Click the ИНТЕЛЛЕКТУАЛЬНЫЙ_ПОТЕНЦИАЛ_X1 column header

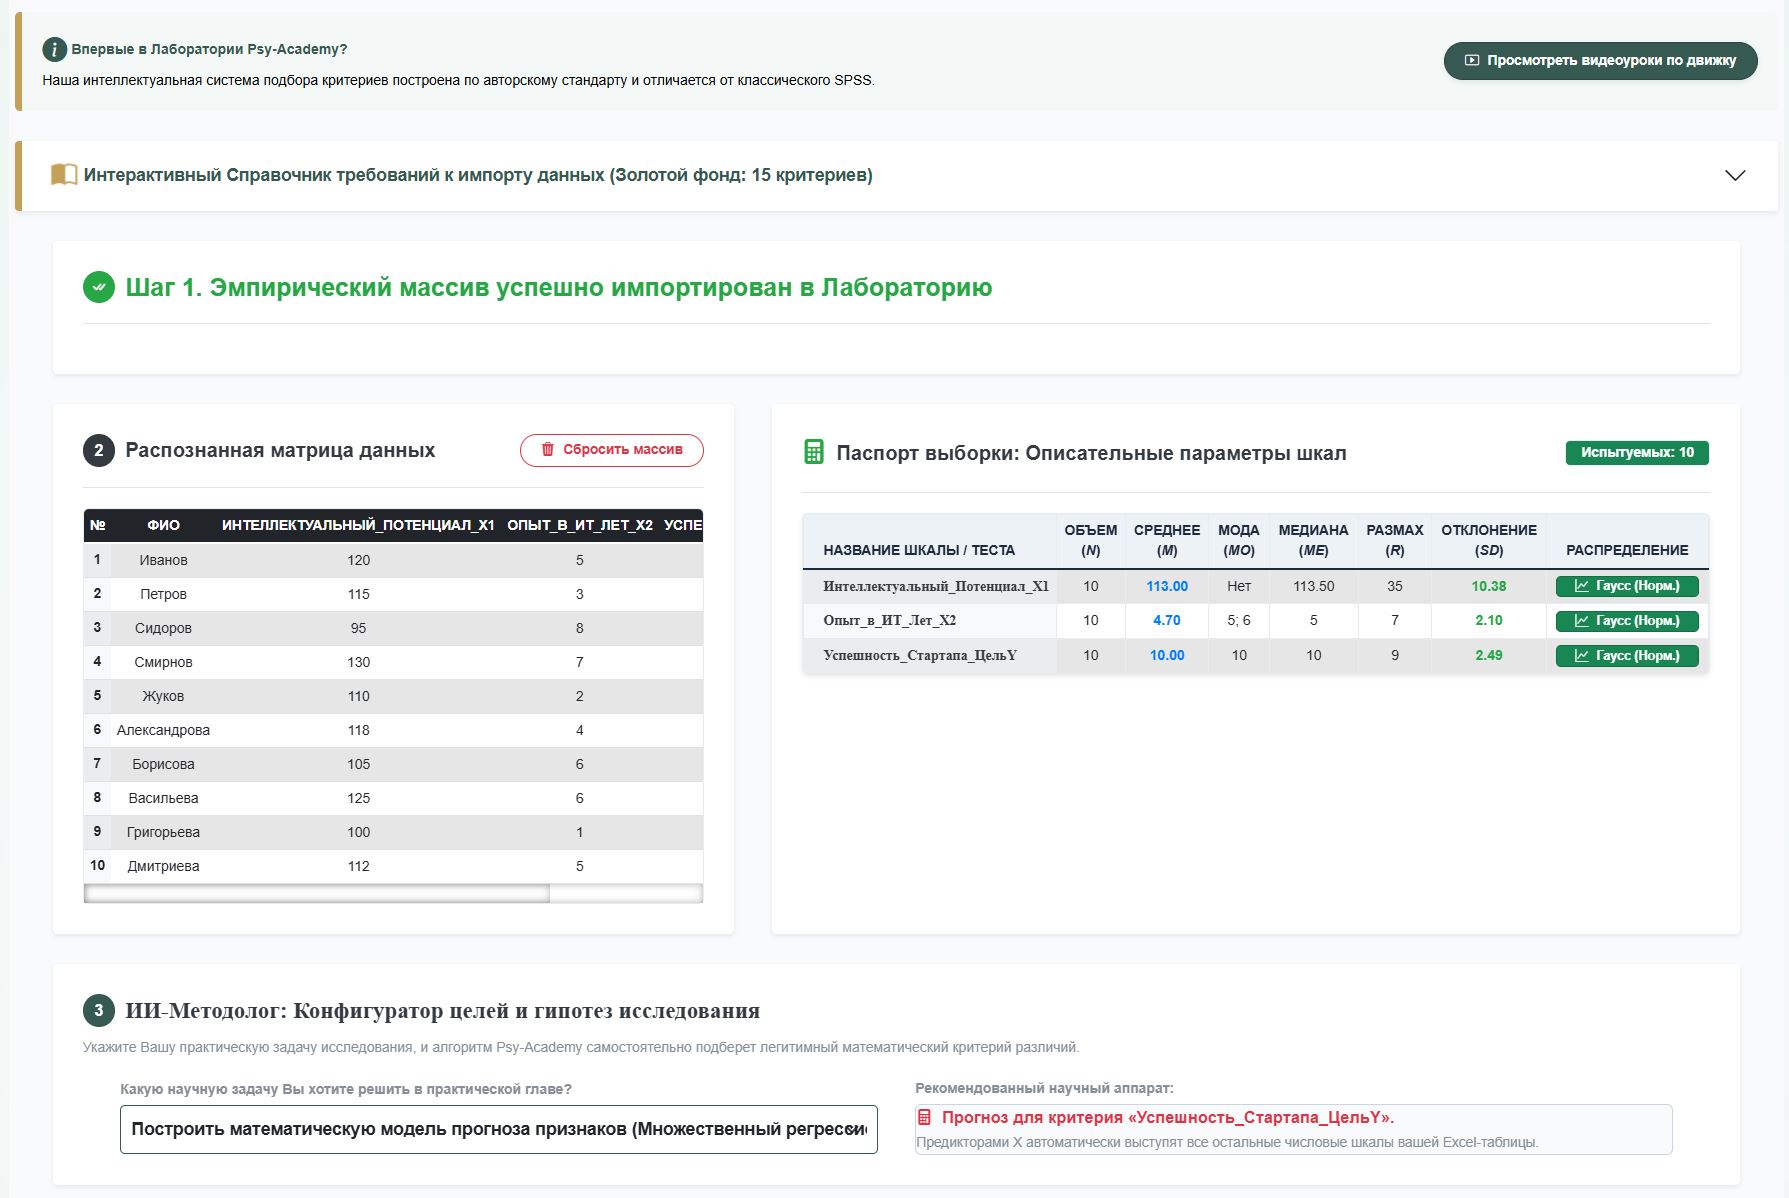click(358, 525)
